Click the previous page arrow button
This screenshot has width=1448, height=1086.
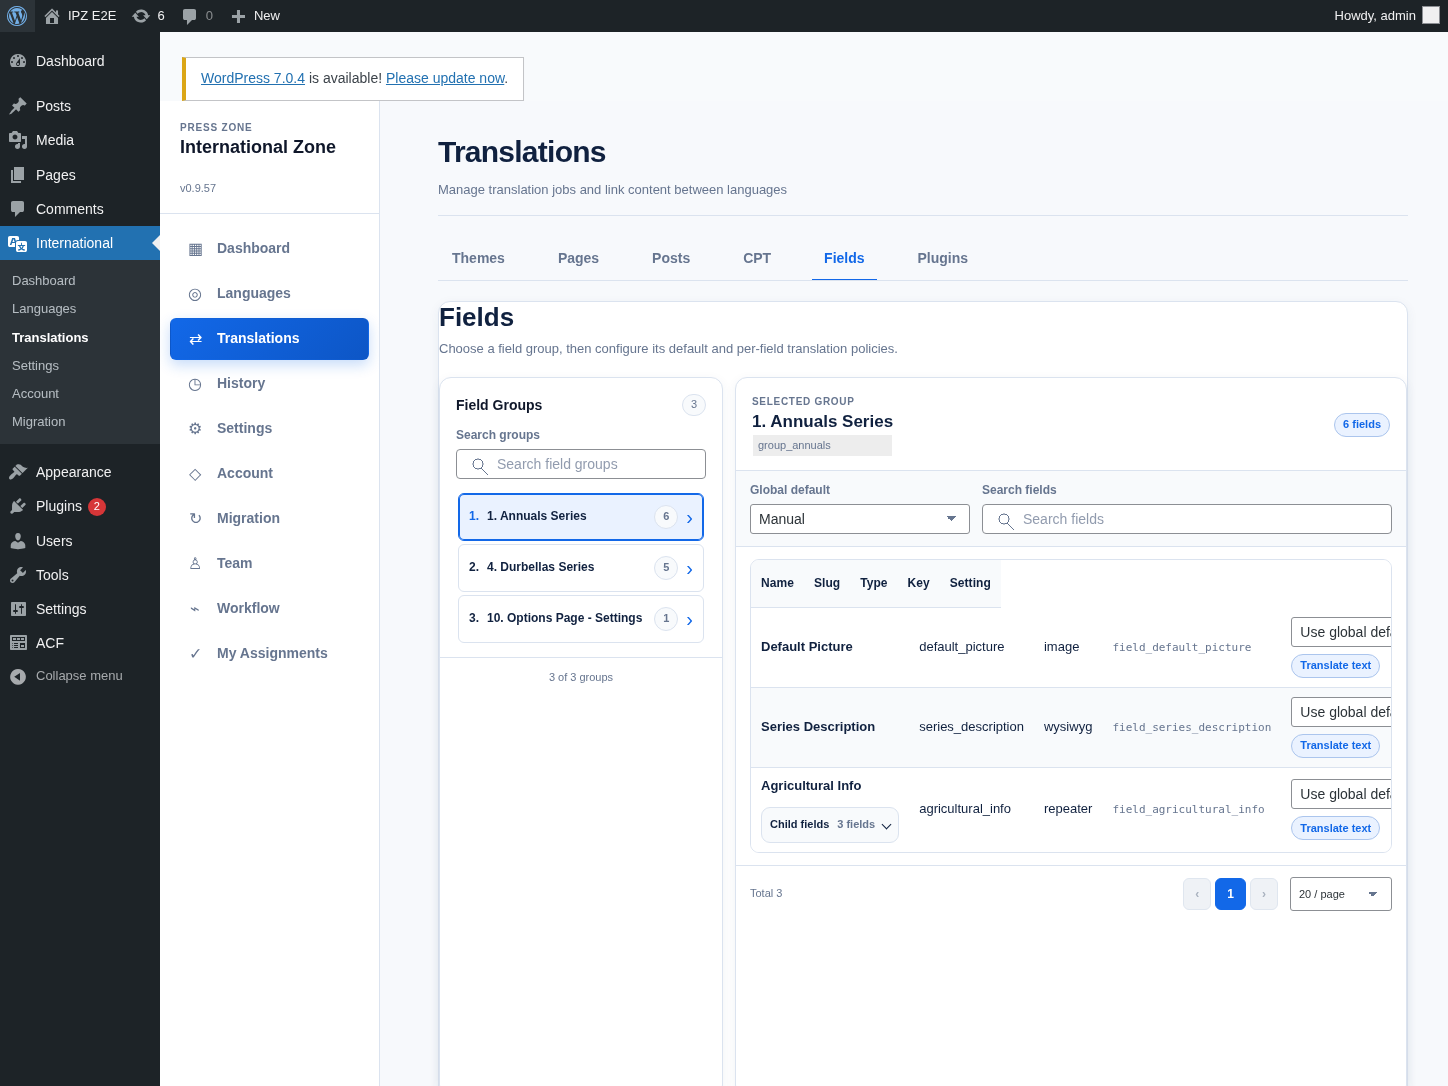(x=1197, y=894)
